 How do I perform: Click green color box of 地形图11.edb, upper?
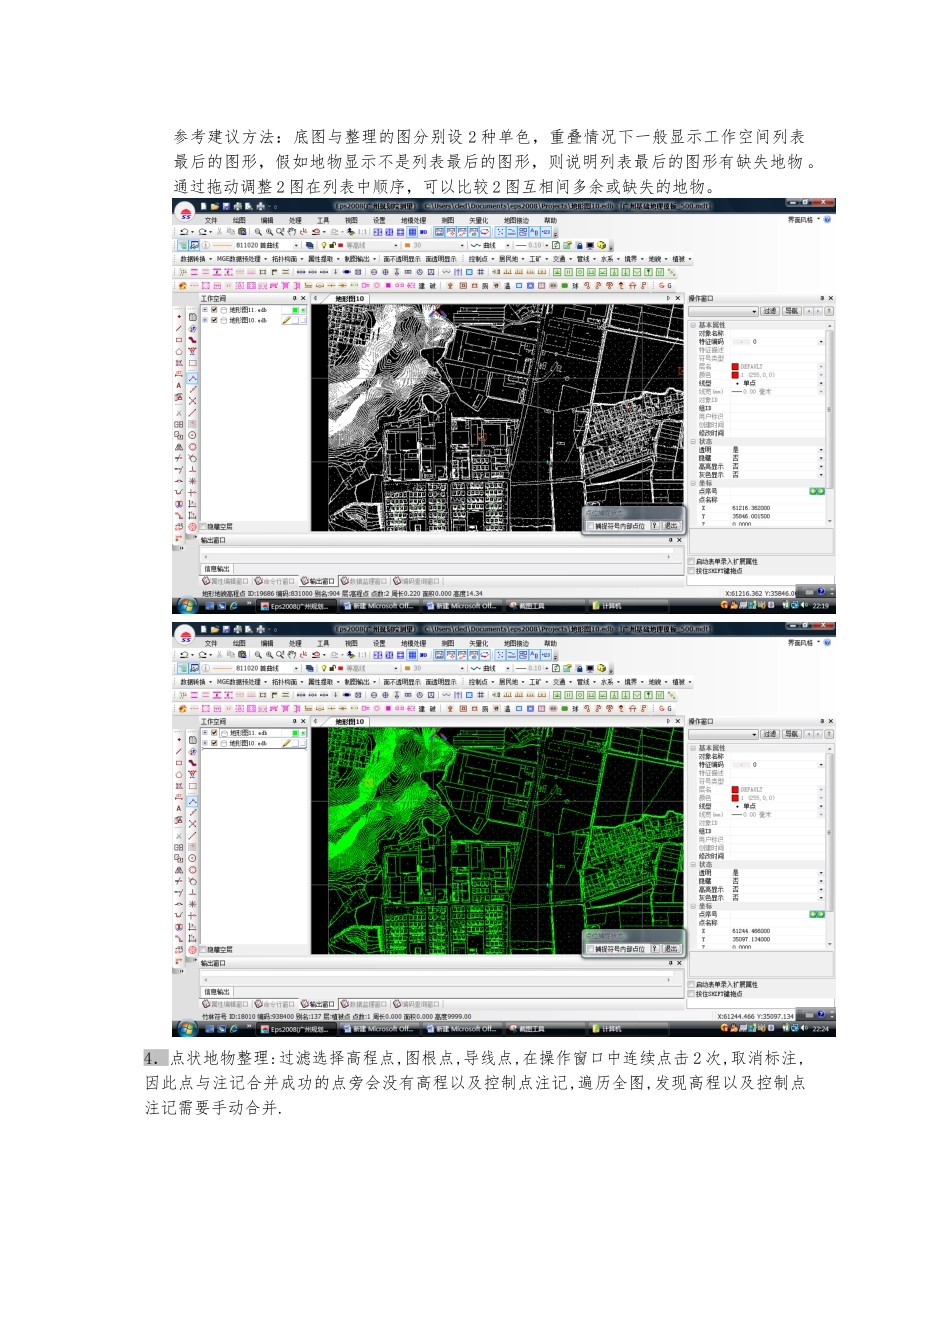pyautogui.click(x=295, y=310)
